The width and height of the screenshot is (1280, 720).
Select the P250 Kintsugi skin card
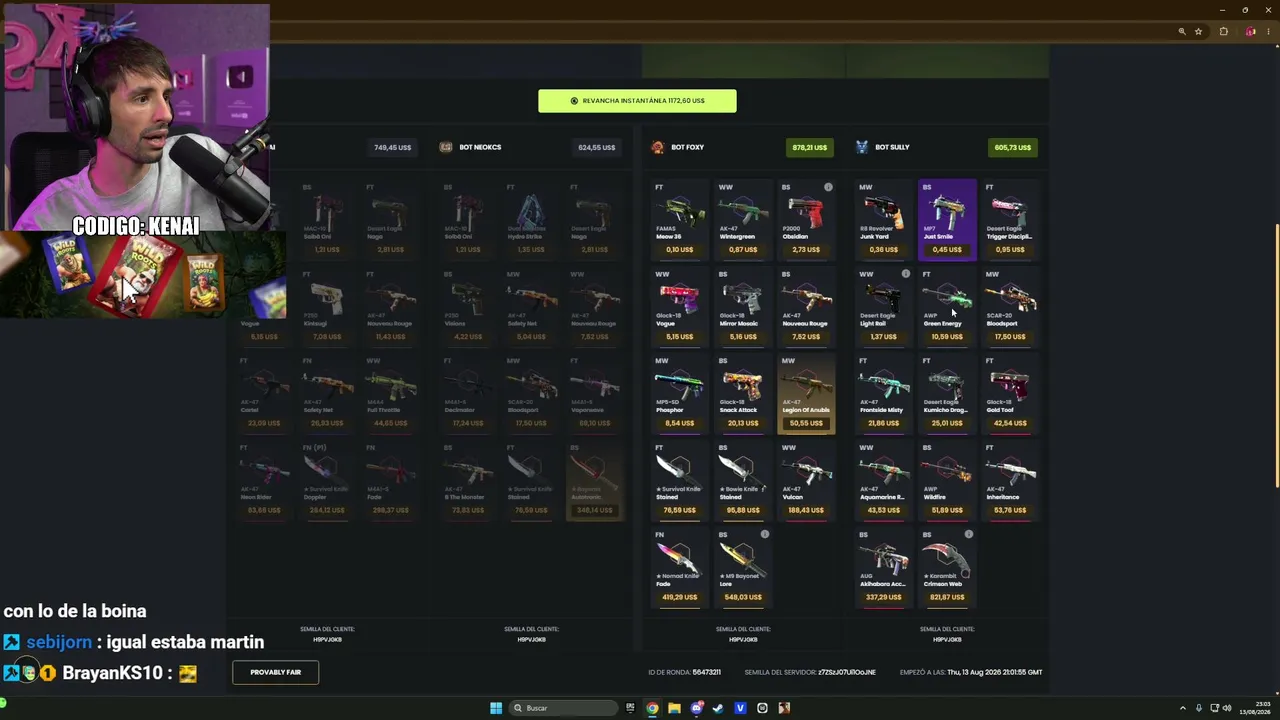tap(327, 306)
